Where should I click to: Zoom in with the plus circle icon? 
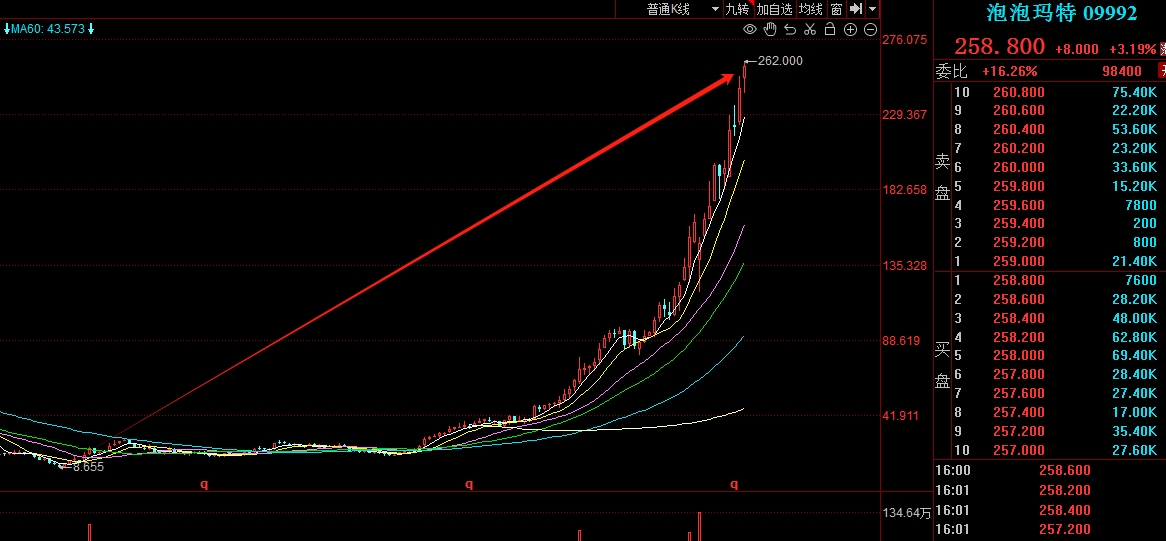(850, 29)
